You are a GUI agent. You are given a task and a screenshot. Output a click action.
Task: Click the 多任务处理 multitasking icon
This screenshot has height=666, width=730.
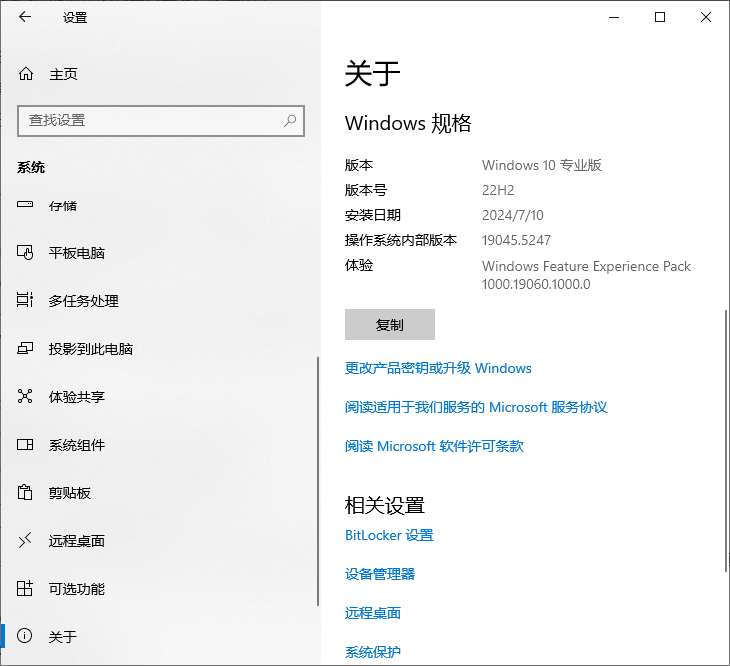tap(25, 300)
